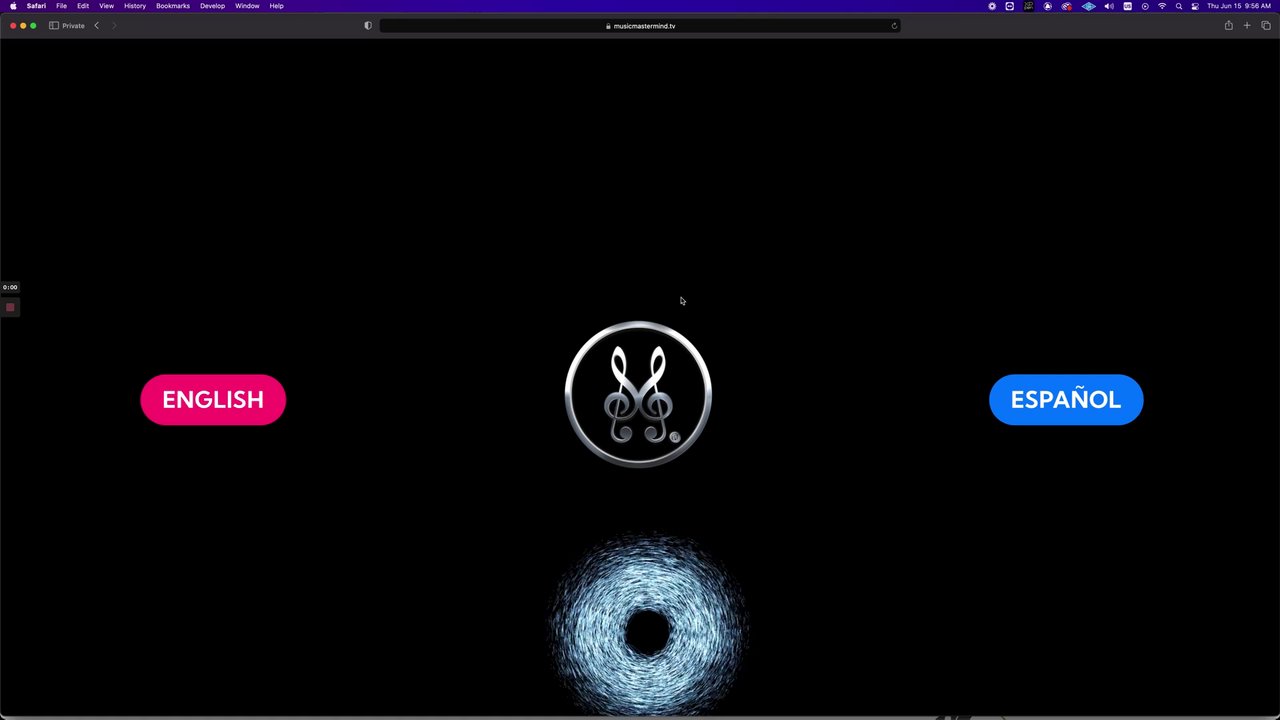Click the Private browsing label
Screen dimensions: 1280x720
click(x=73, y=26)
